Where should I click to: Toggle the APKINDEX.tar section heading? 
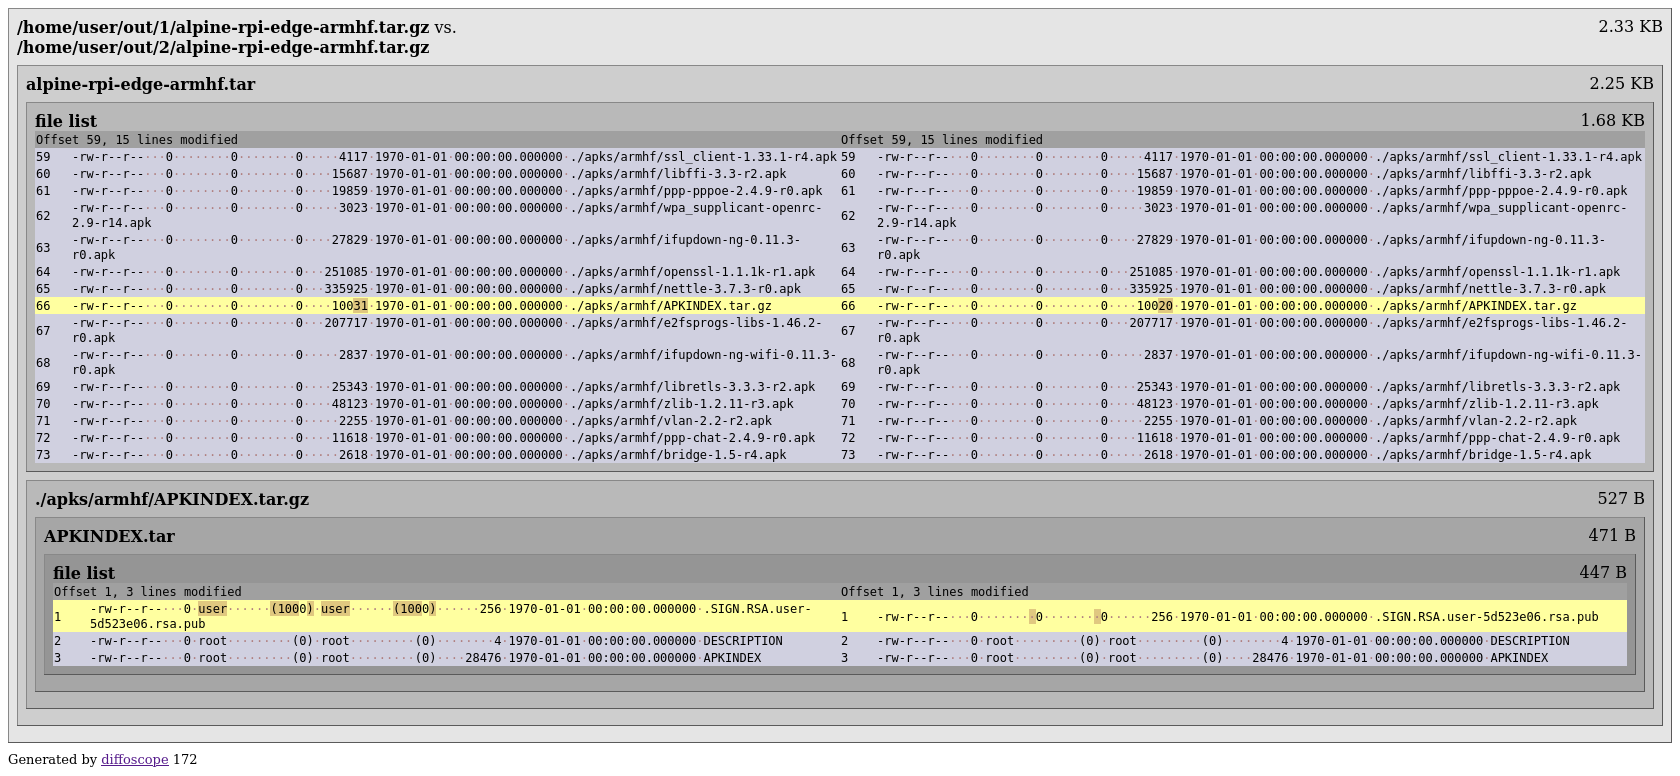pos(109,537)
